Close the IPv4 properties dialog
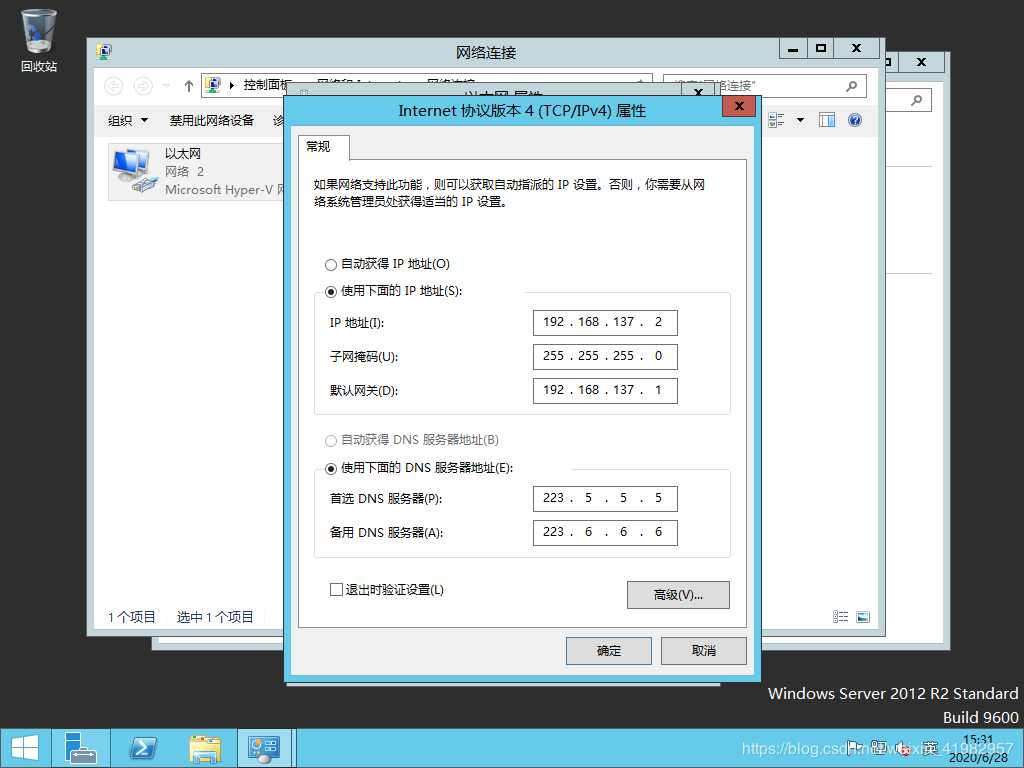This screenshot has width=1024, height=768. point(739,106)
